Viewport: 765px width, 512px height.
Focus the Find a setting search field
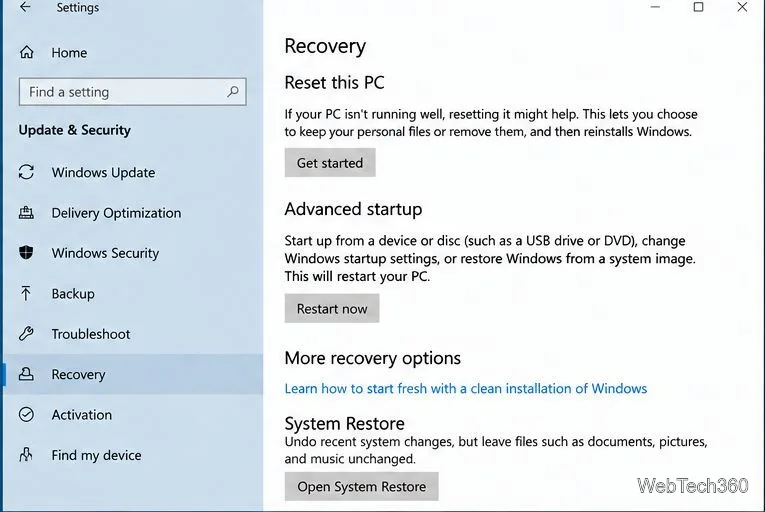click(x=132, y=92)
